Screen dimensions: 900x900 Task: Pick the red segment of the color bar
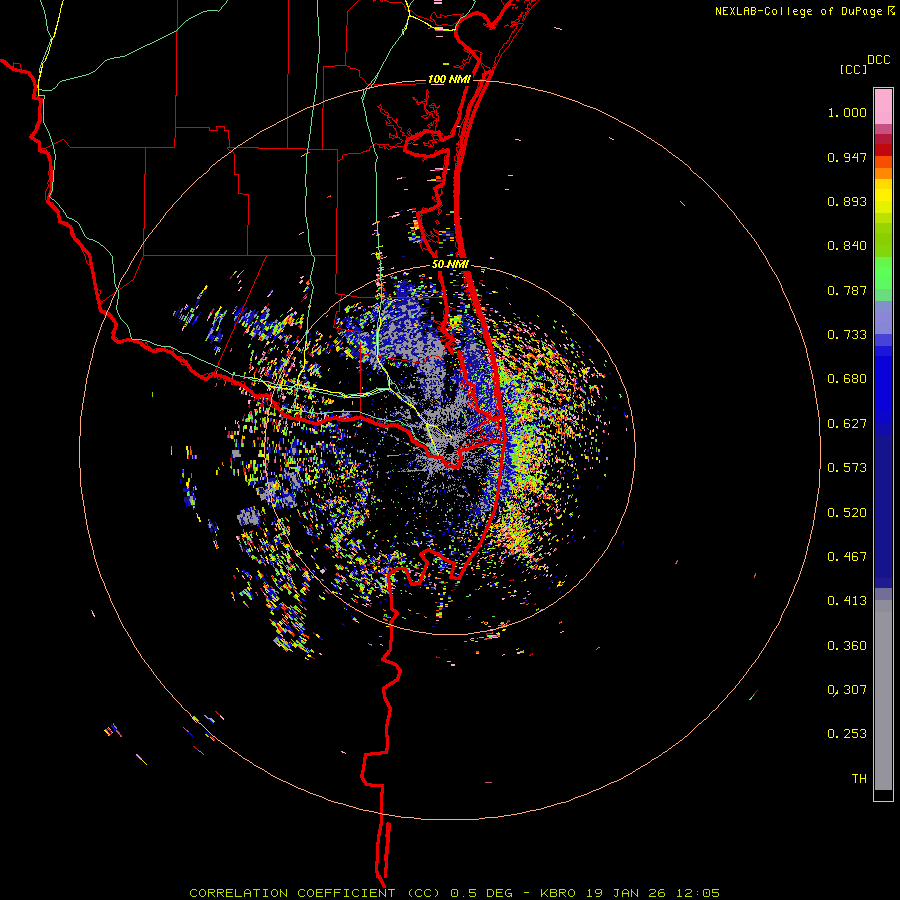coord(883,149)
